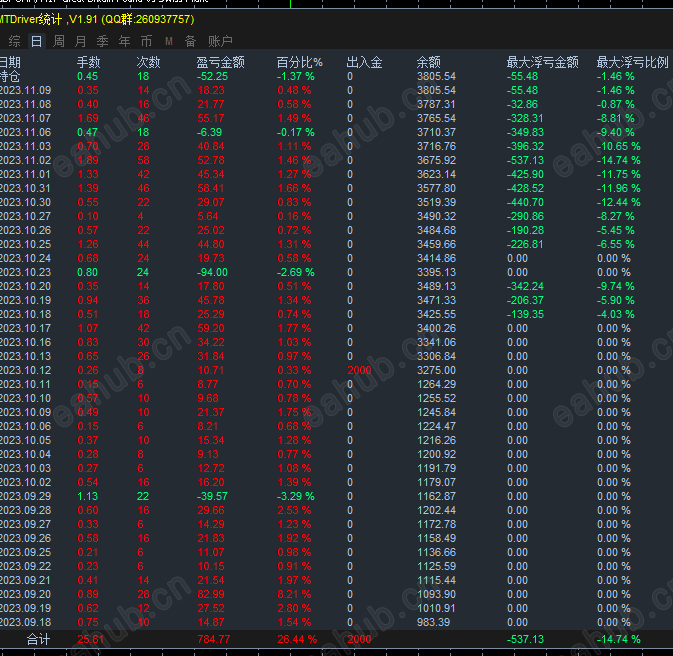This screenshot has width=673, height=656.
Task: Click total profit 784.77
Action: [x=214, y=639]
